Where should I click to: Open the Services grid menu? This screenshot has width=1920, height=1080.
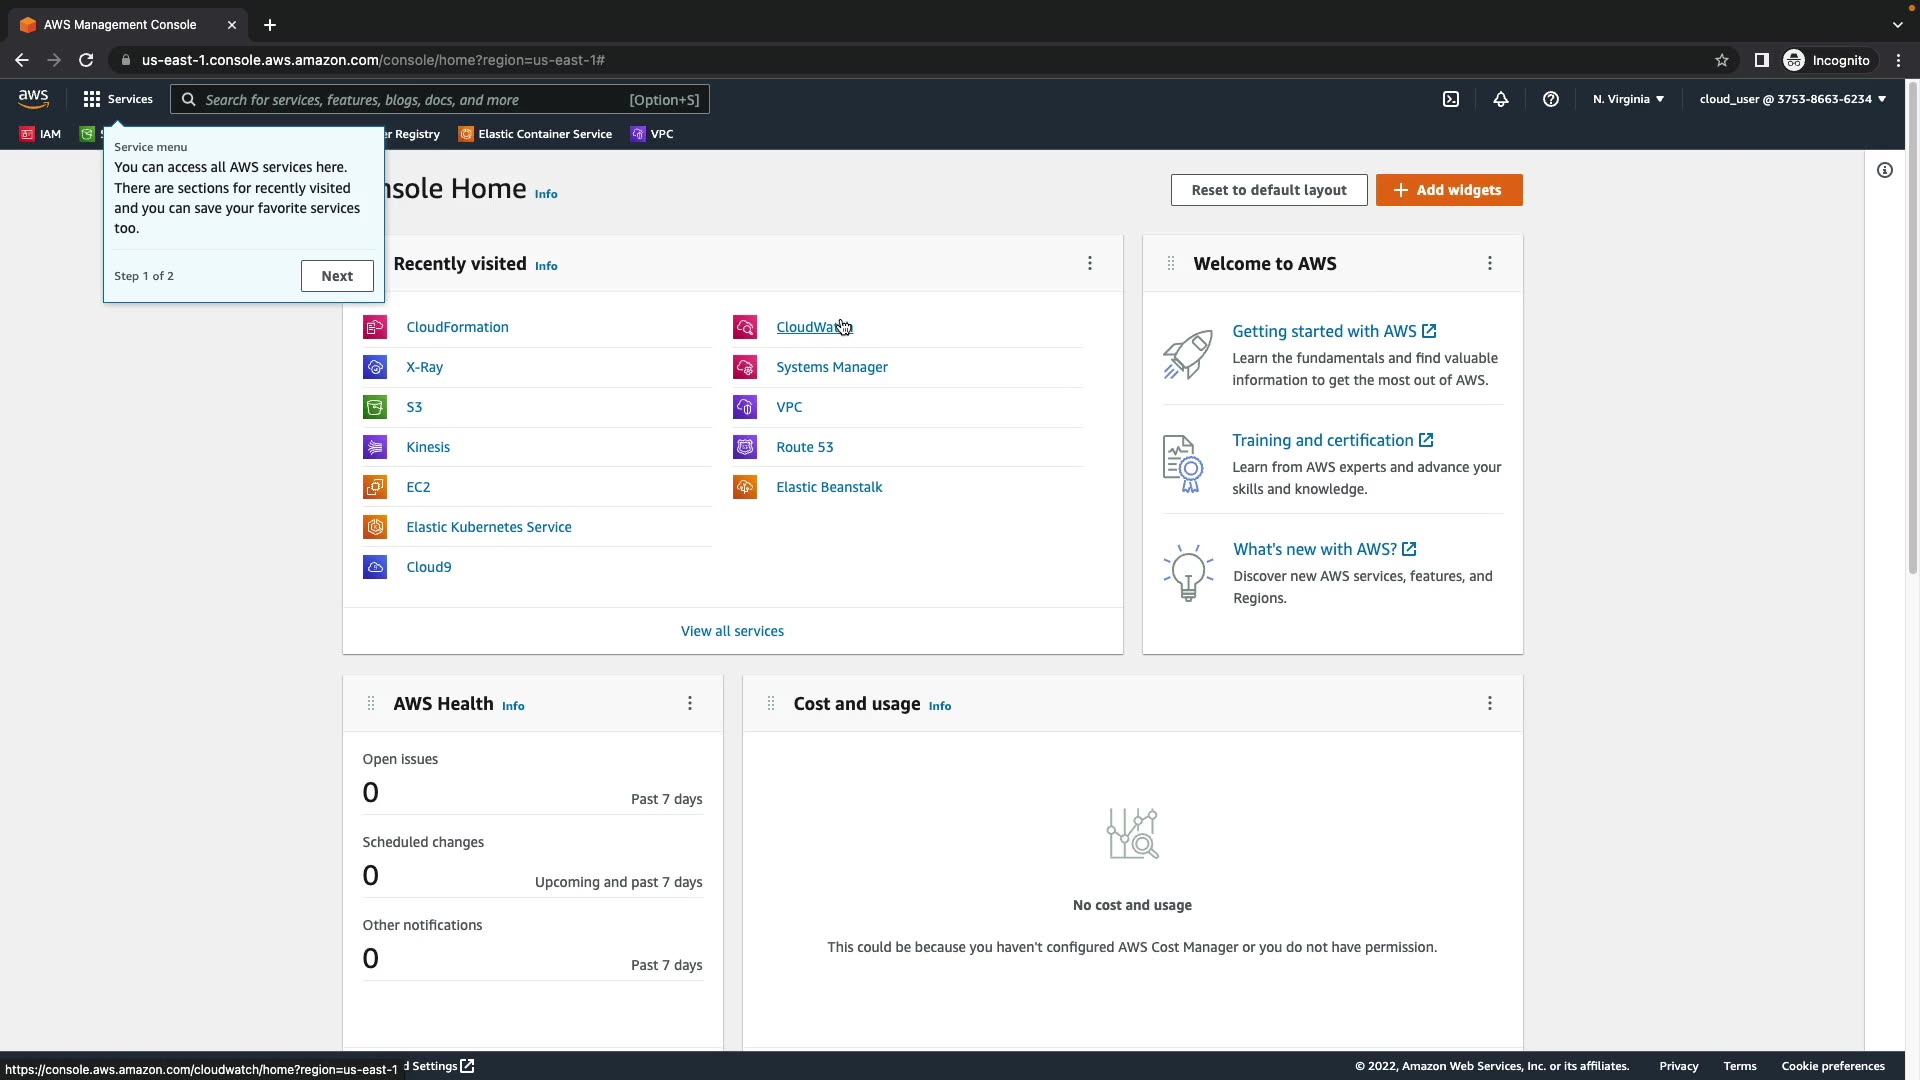pyautogui.click(x=118, y=99)
